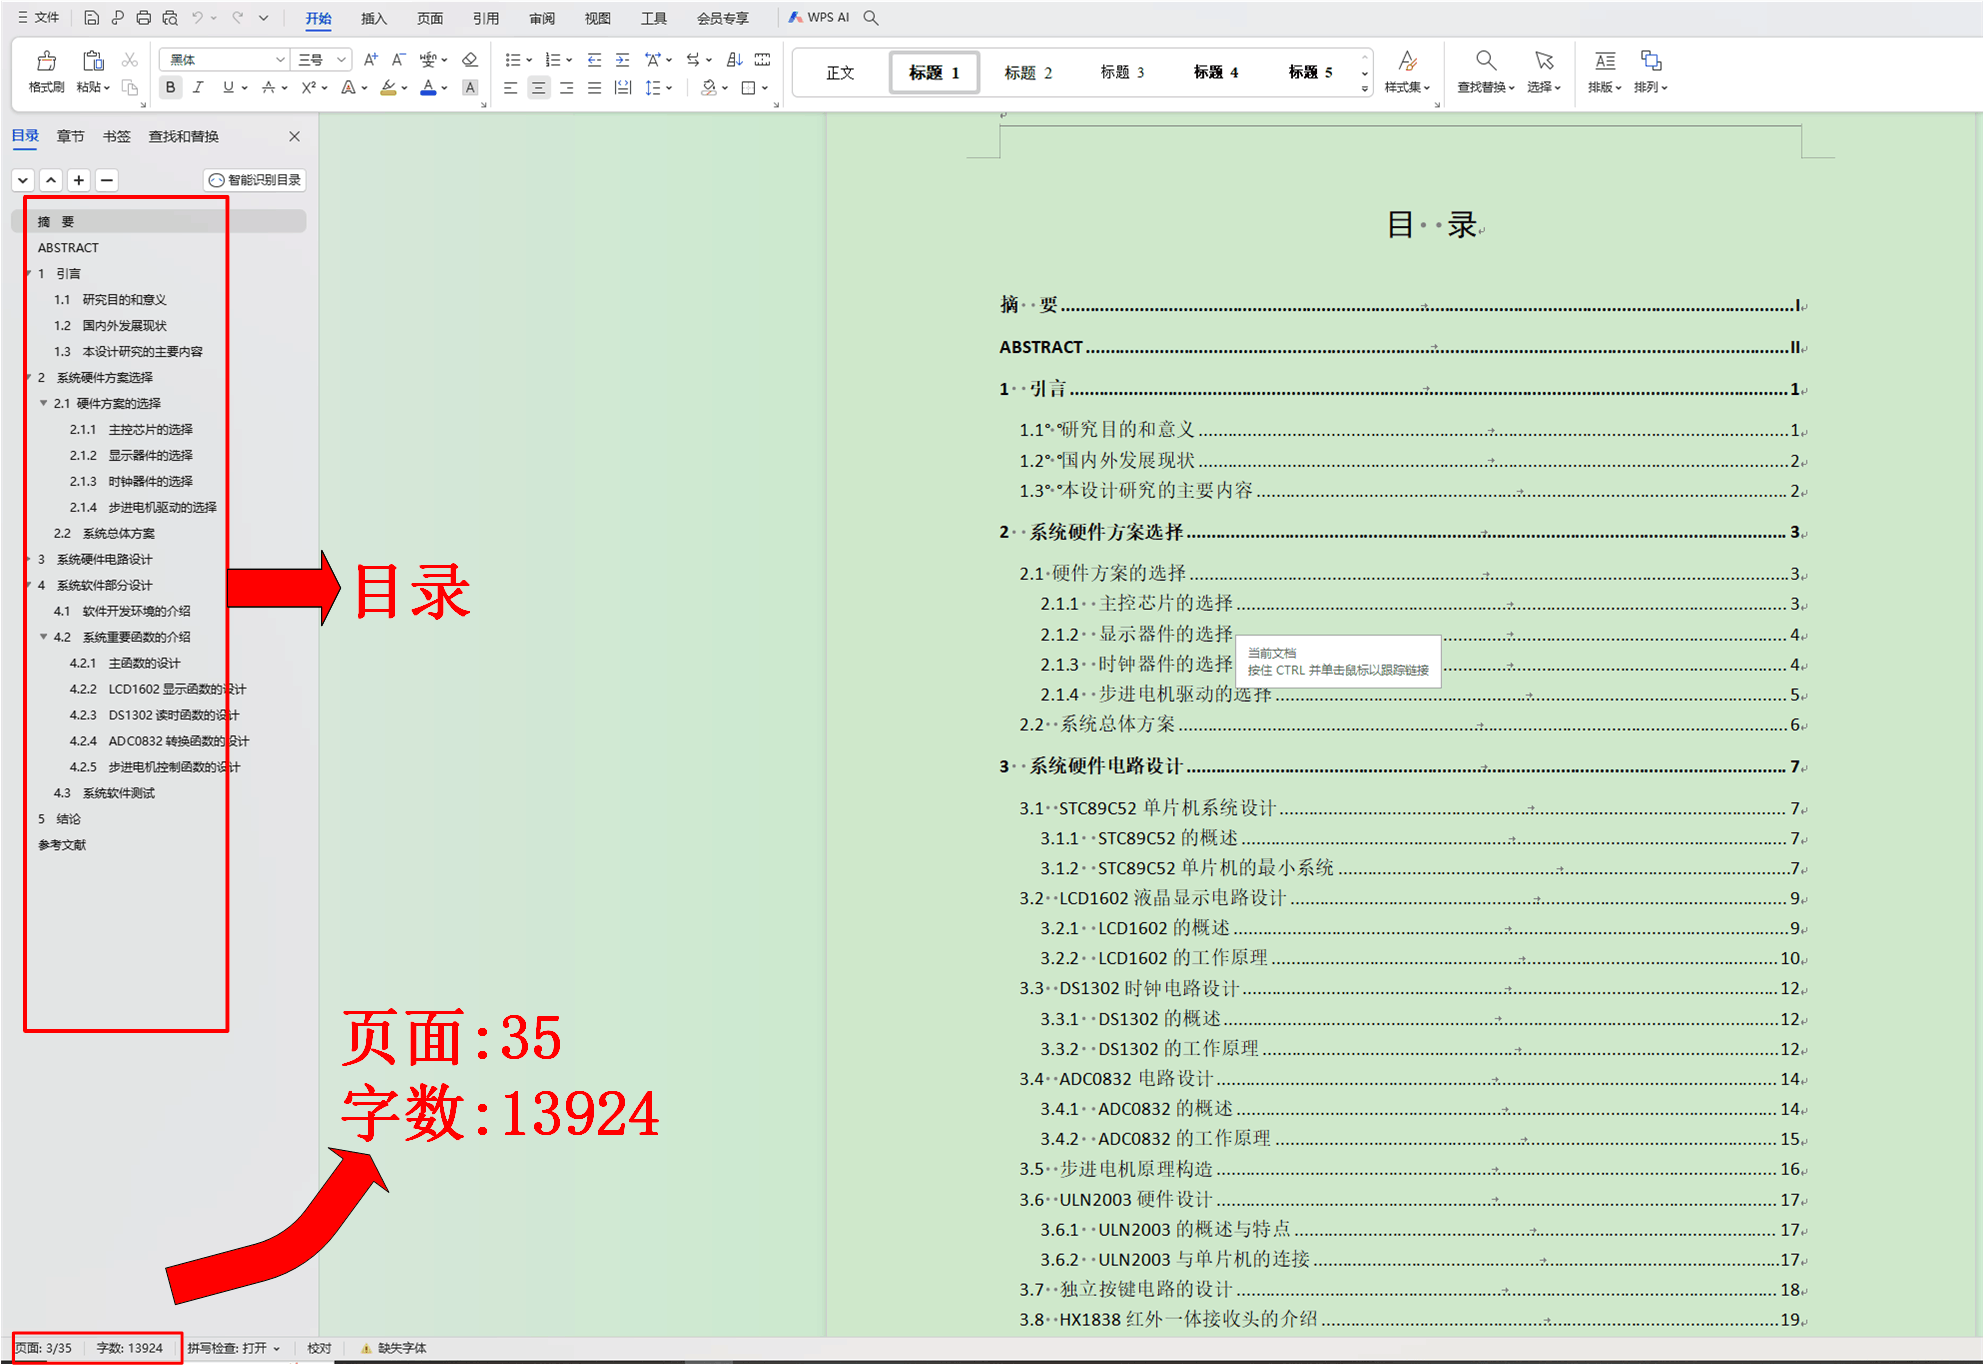This screenshot has height=1365, width=1984.
Task: Open the 排版 typesetting tool
Action: click(1603, 71)
